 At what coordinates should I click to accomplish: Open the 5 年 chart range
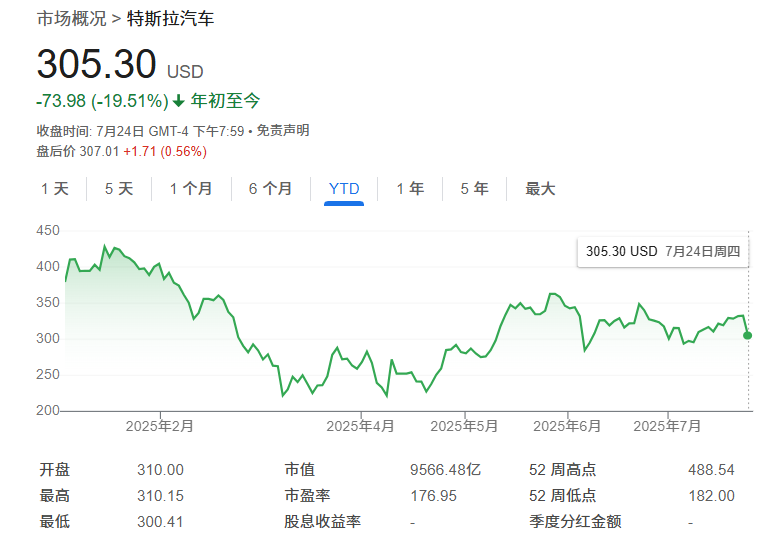pos(474,189)
